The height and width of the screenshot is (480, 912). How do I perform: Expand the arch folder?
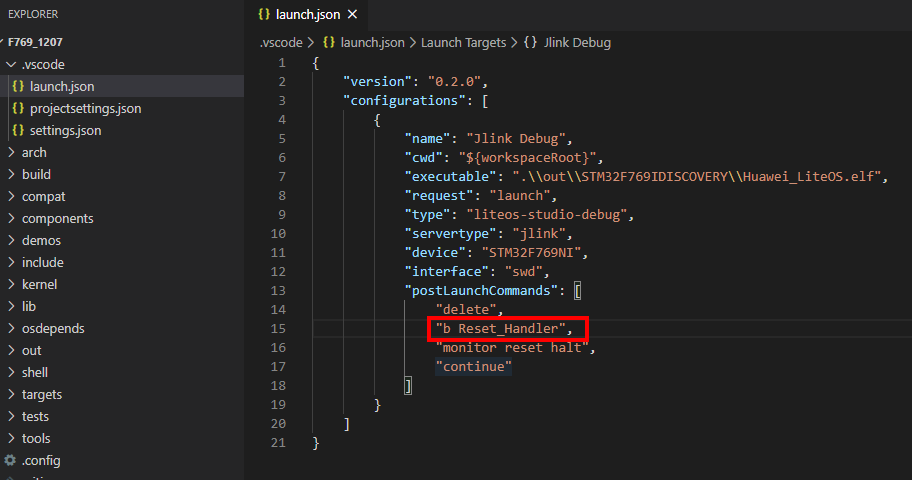click(x=11, y=152)
